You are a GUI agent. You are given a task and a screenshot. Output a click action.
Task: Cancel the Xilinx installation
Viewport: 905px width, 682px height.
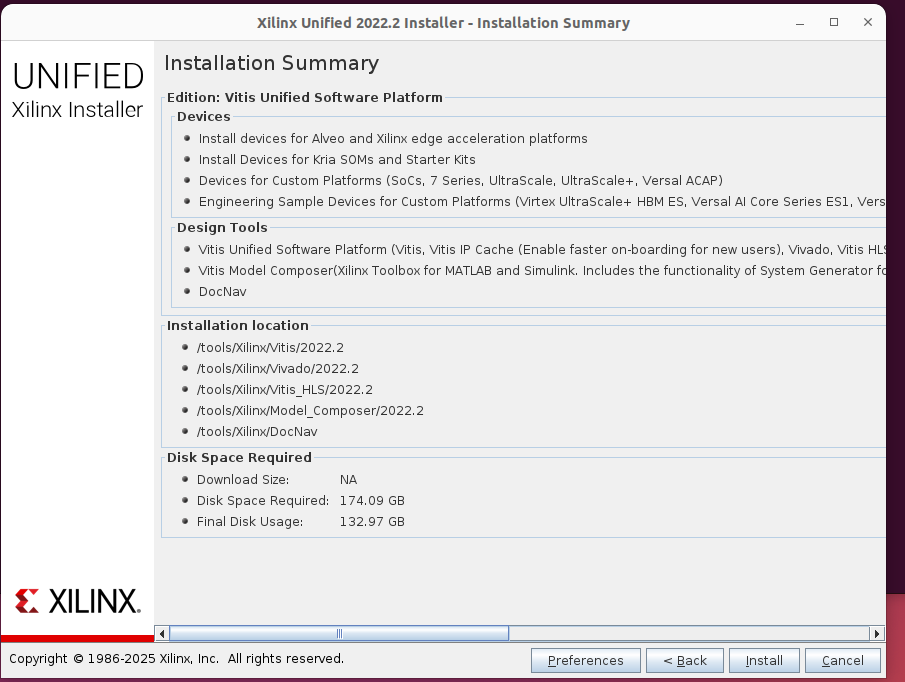click(843, 660)
